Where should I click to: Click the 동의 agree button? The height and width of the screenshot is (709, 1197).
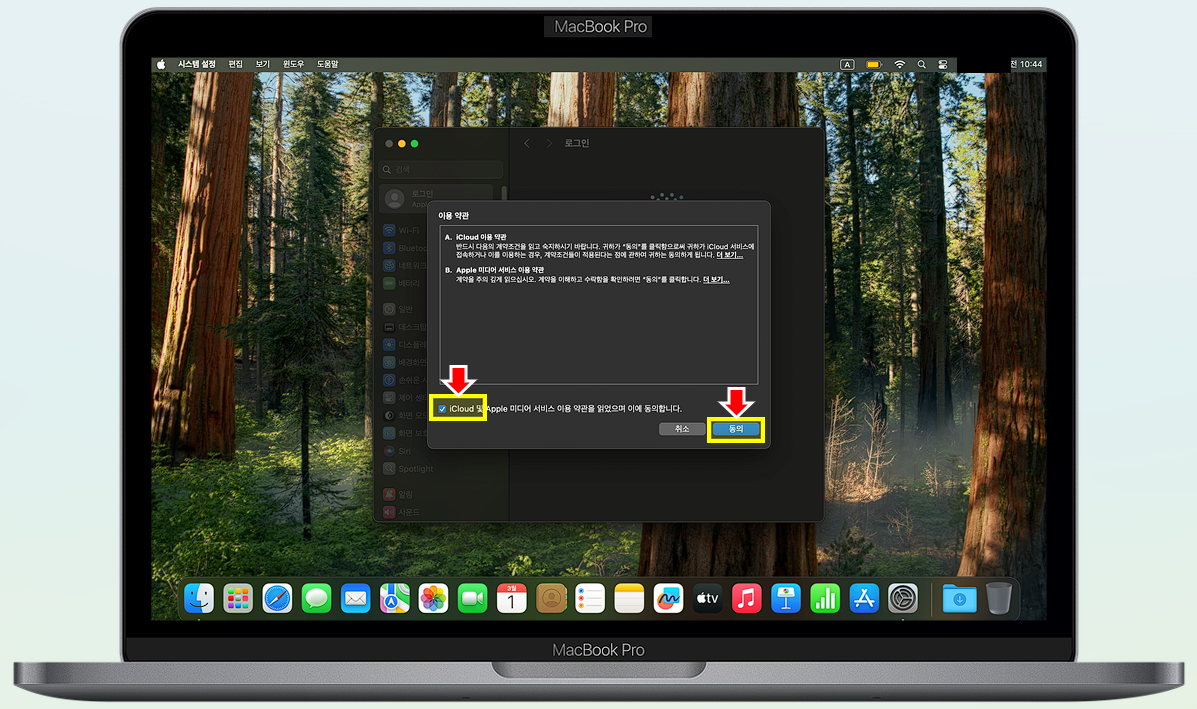coord(735,429)
